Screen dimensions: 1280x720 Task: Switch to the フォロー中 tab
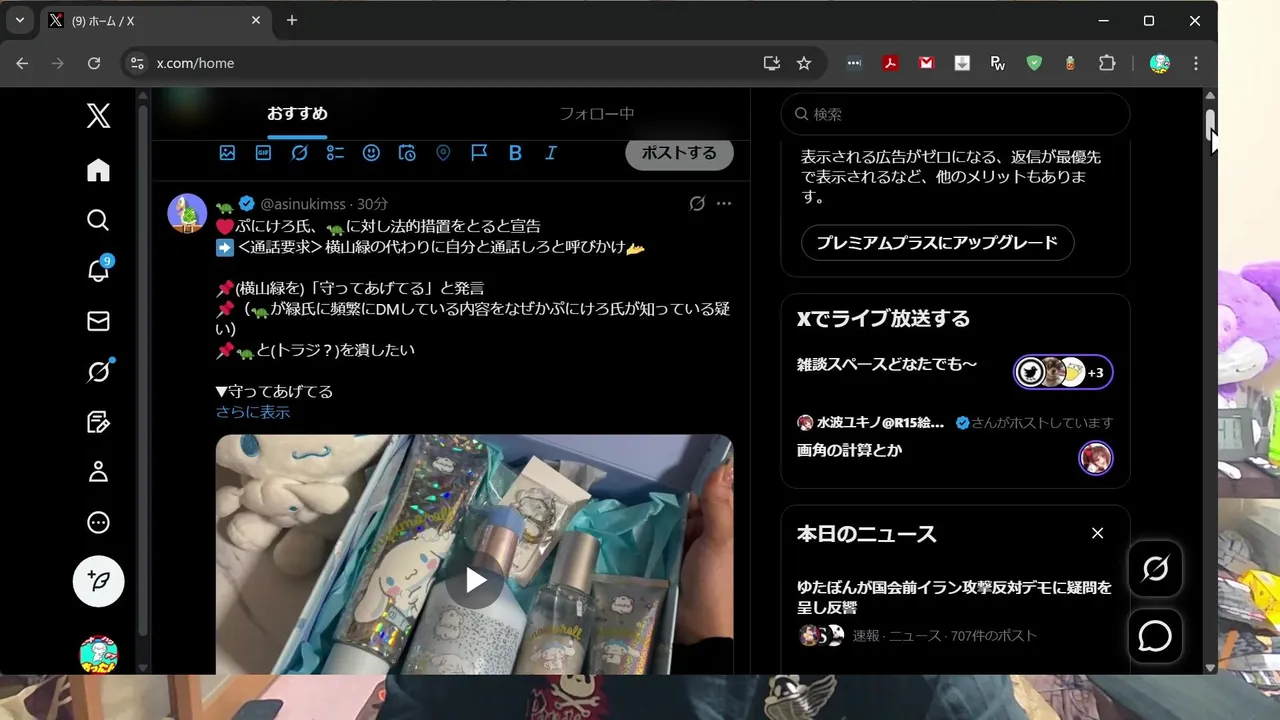597,114
